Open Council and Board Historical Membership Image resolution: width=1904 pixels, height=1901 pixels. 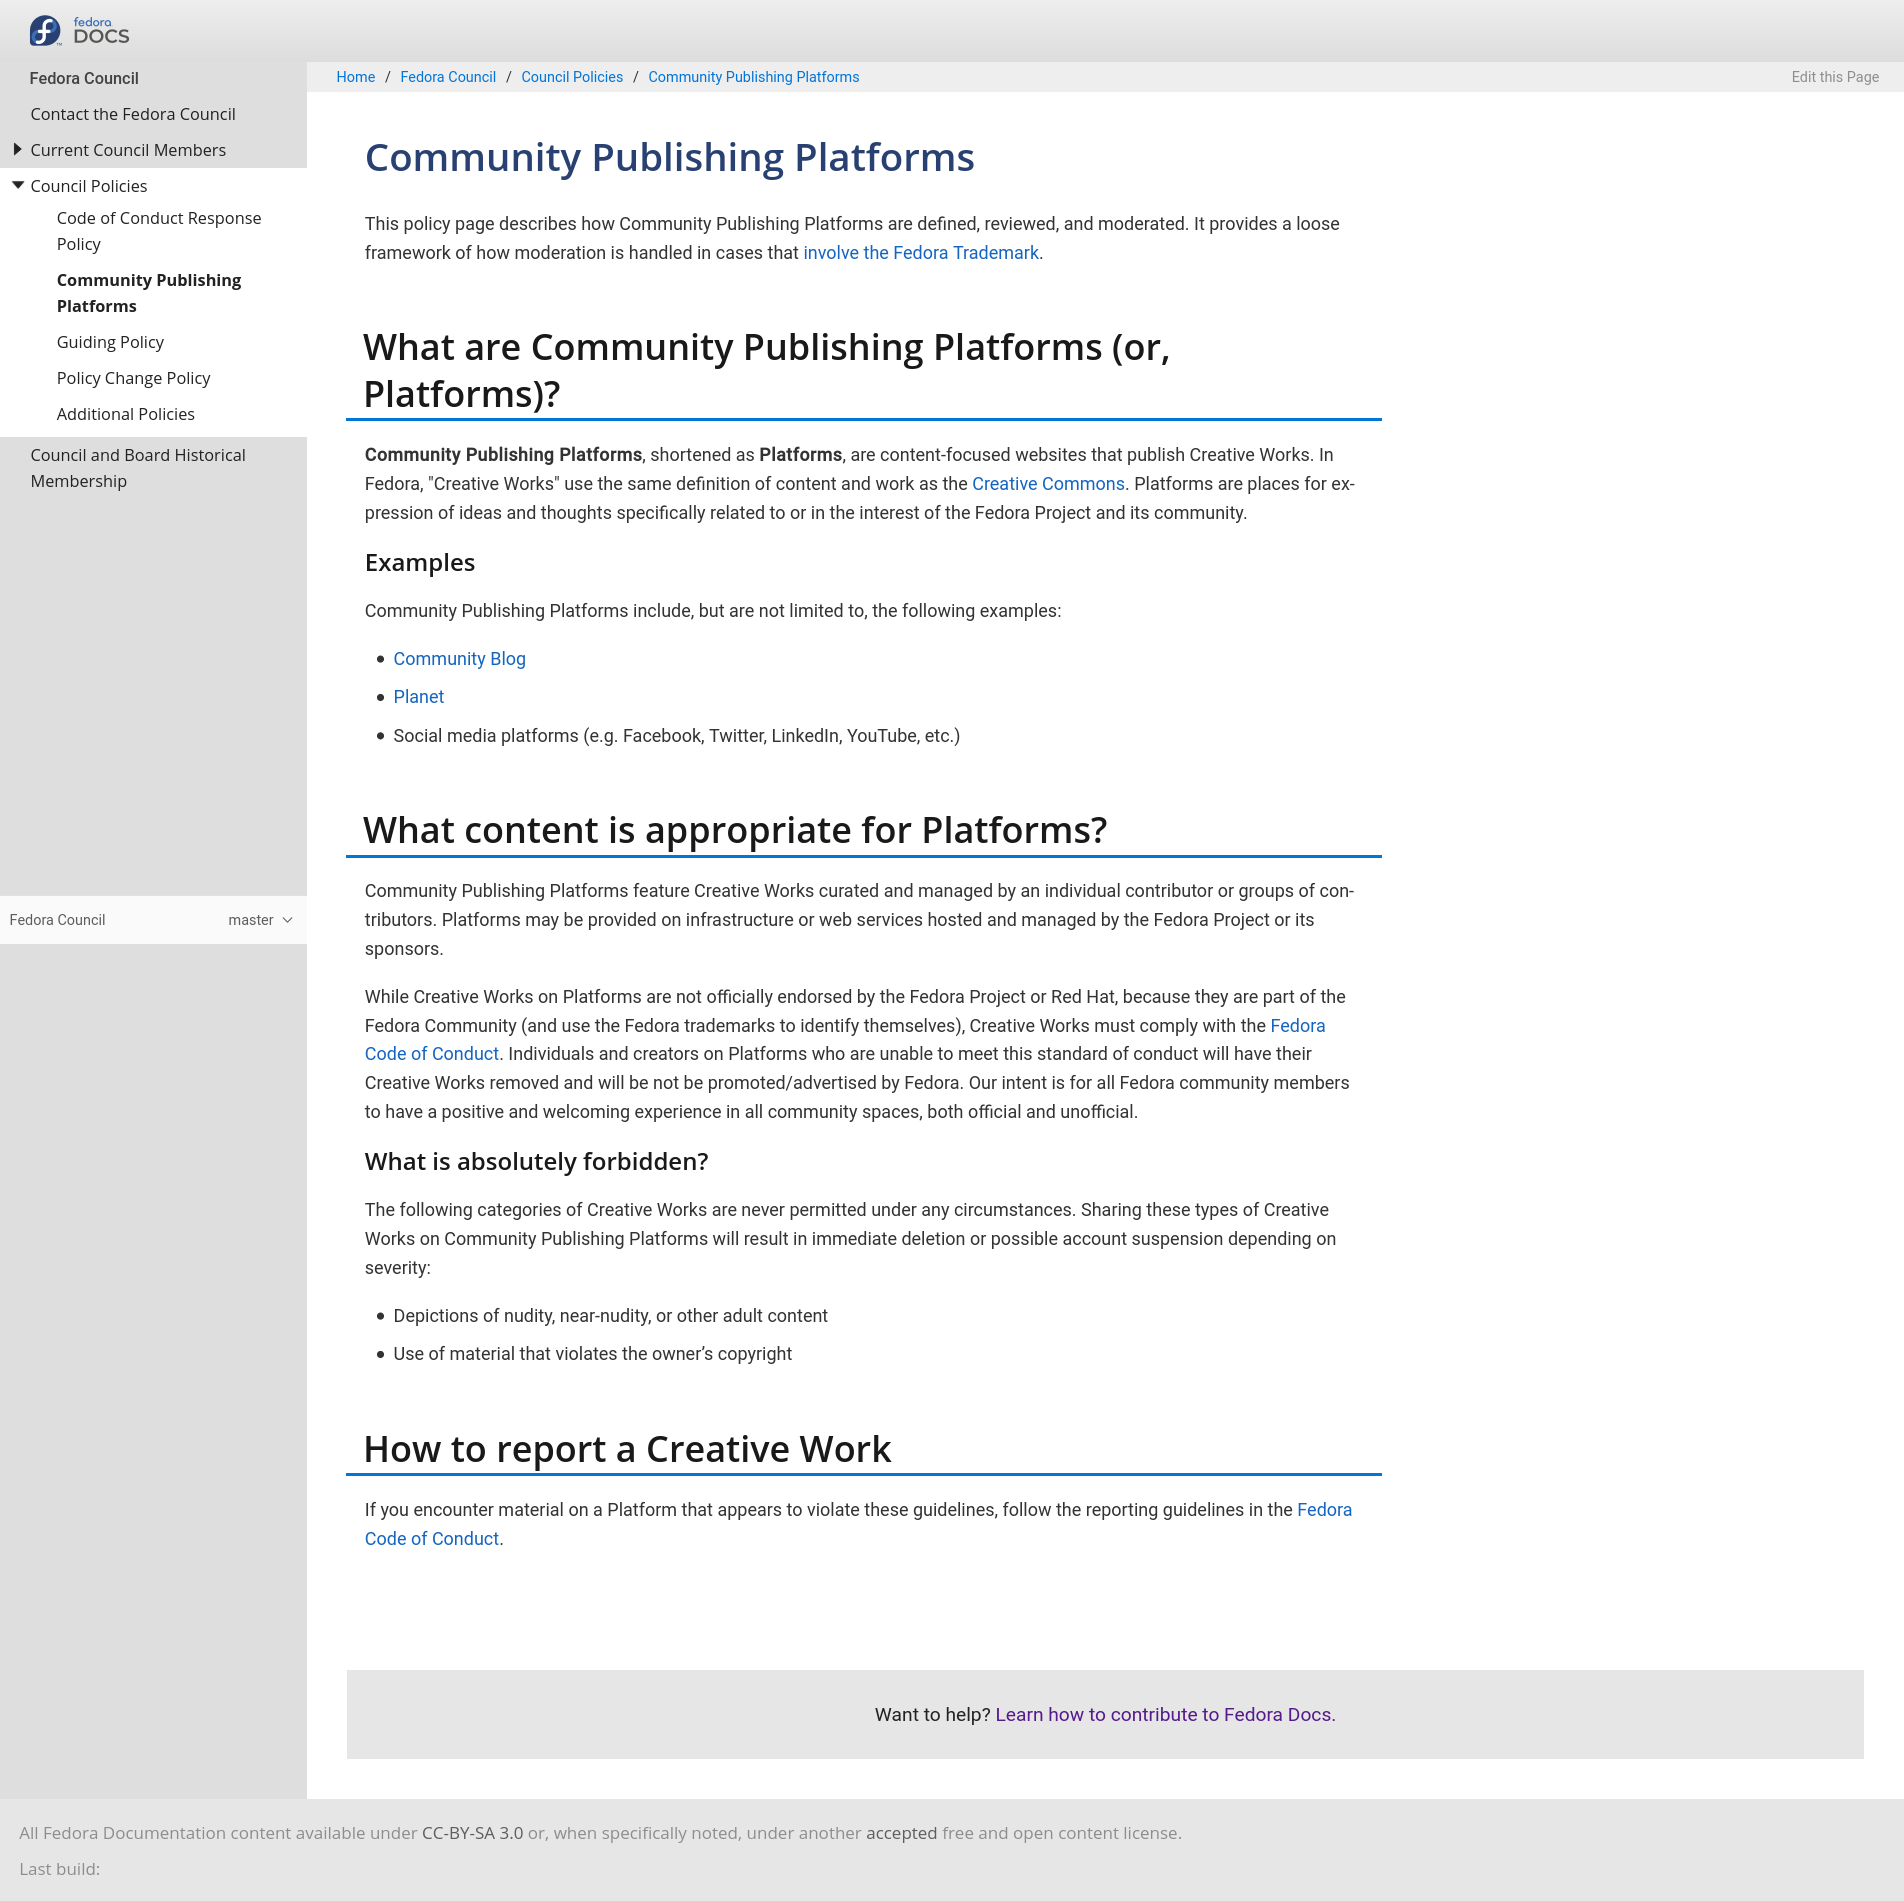(x=138, y=468)
